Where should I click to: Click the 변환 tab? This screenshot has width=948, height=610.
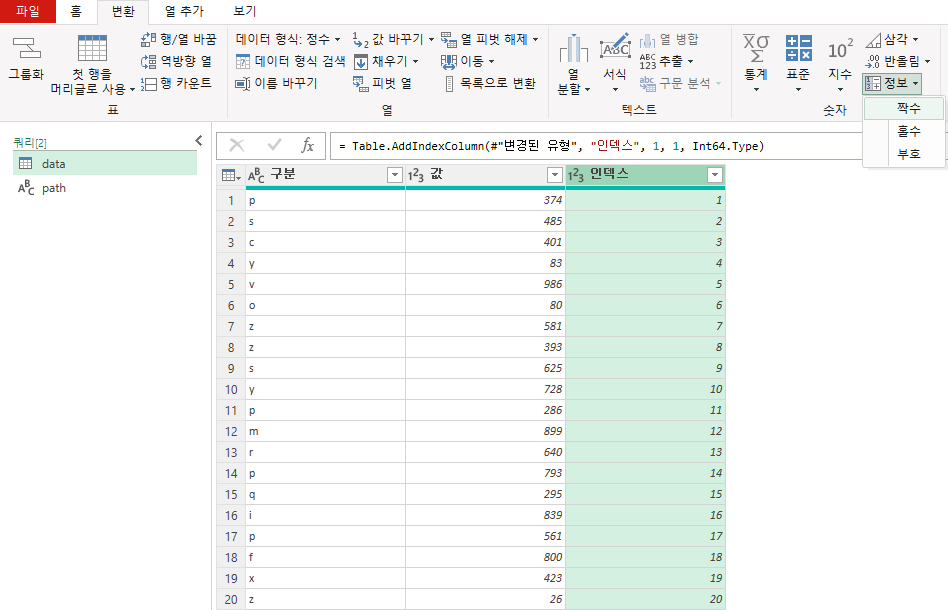point(123,11)
